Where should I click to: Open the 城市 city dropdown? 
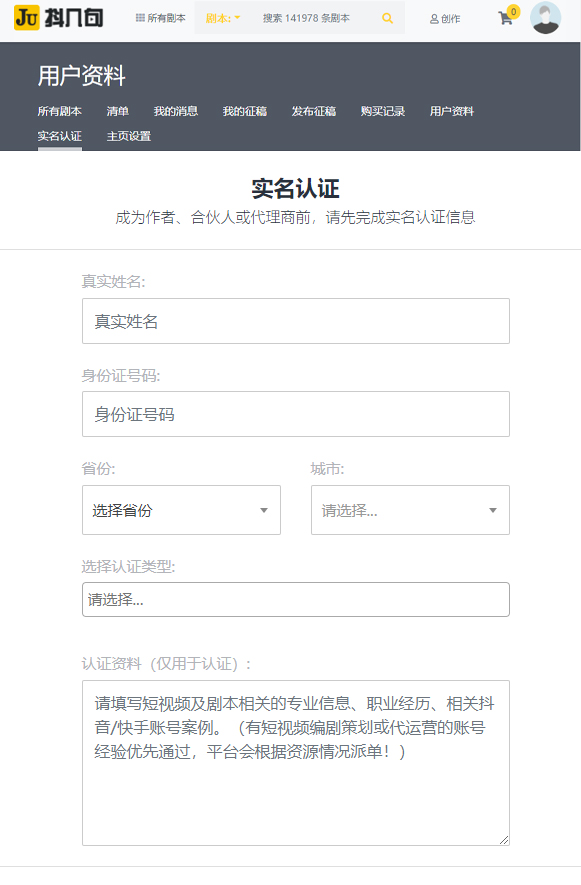[x=410, y=510]
